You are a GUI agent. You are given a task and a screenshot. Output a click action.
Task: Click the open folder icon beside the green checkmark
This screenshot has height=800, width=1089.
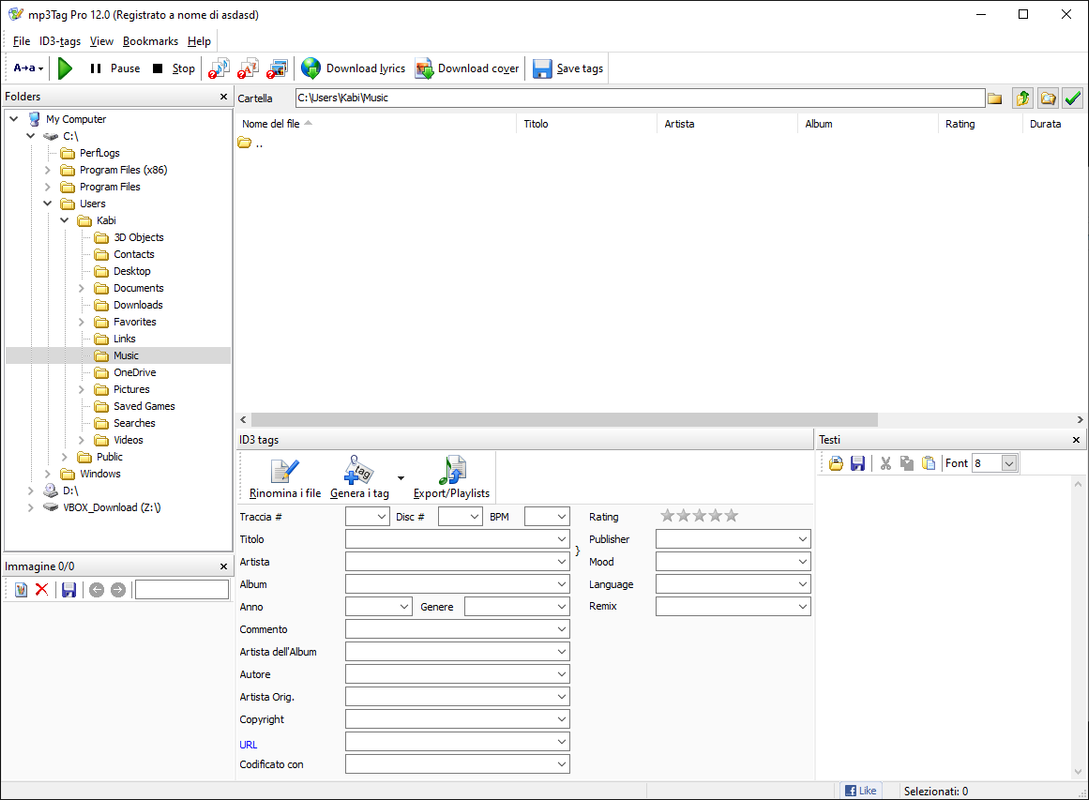(1048, 98)
